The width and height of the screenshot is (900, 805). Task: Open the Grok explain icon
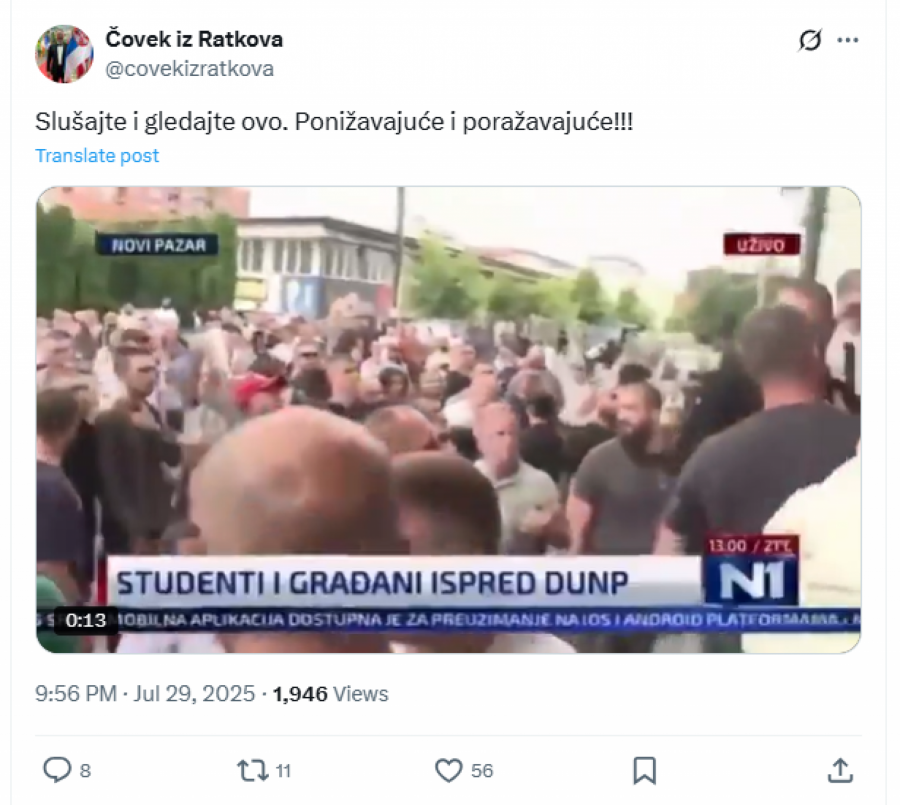pos(810,40)
